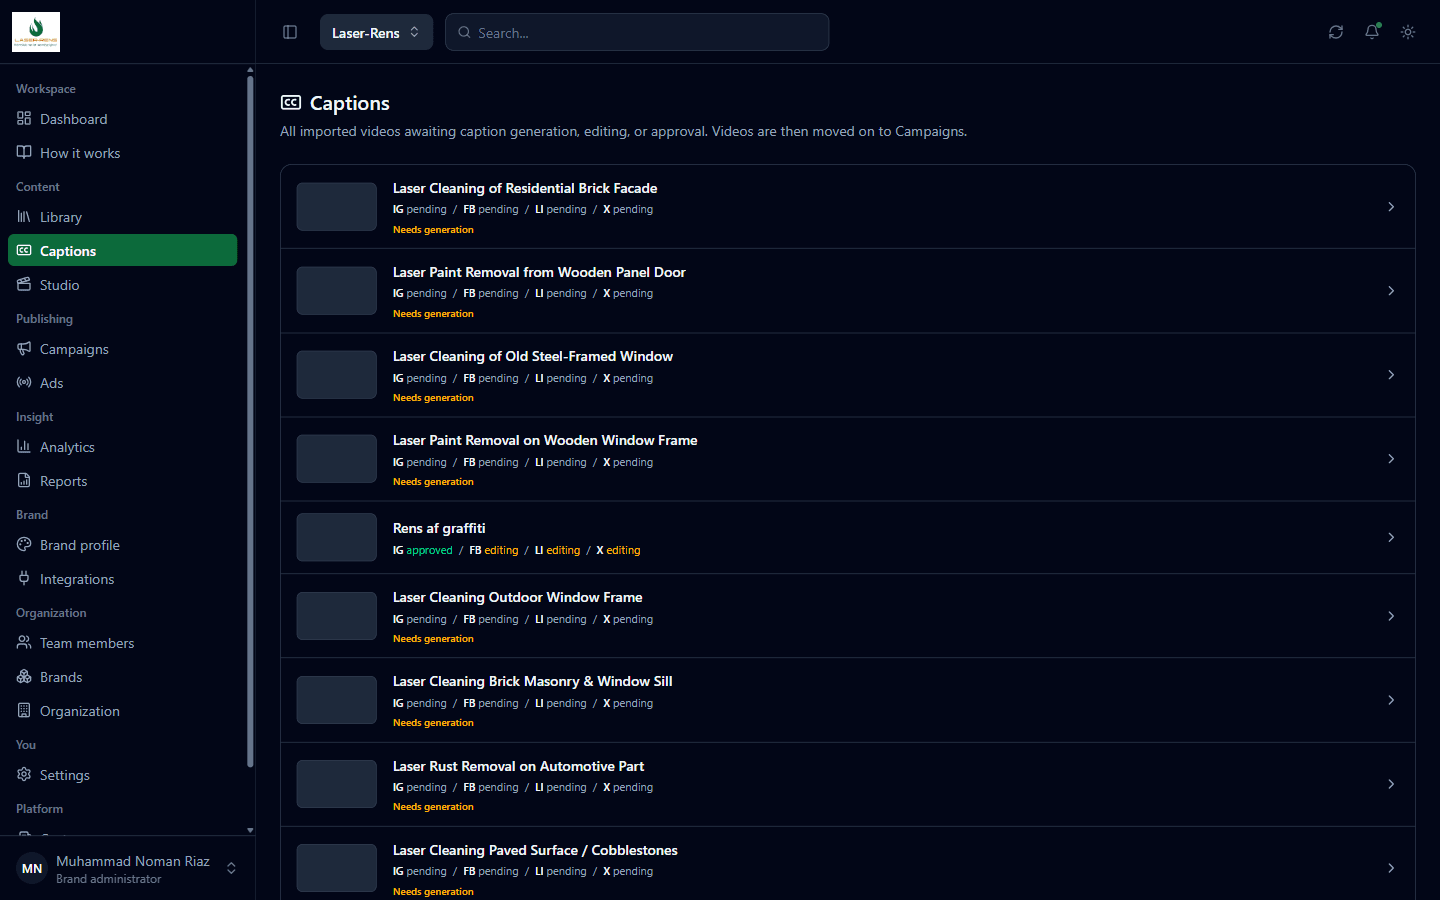
Task: Open the Laser Cleaning Outdoor Window Frame title
Action: [x=518, y=597]
